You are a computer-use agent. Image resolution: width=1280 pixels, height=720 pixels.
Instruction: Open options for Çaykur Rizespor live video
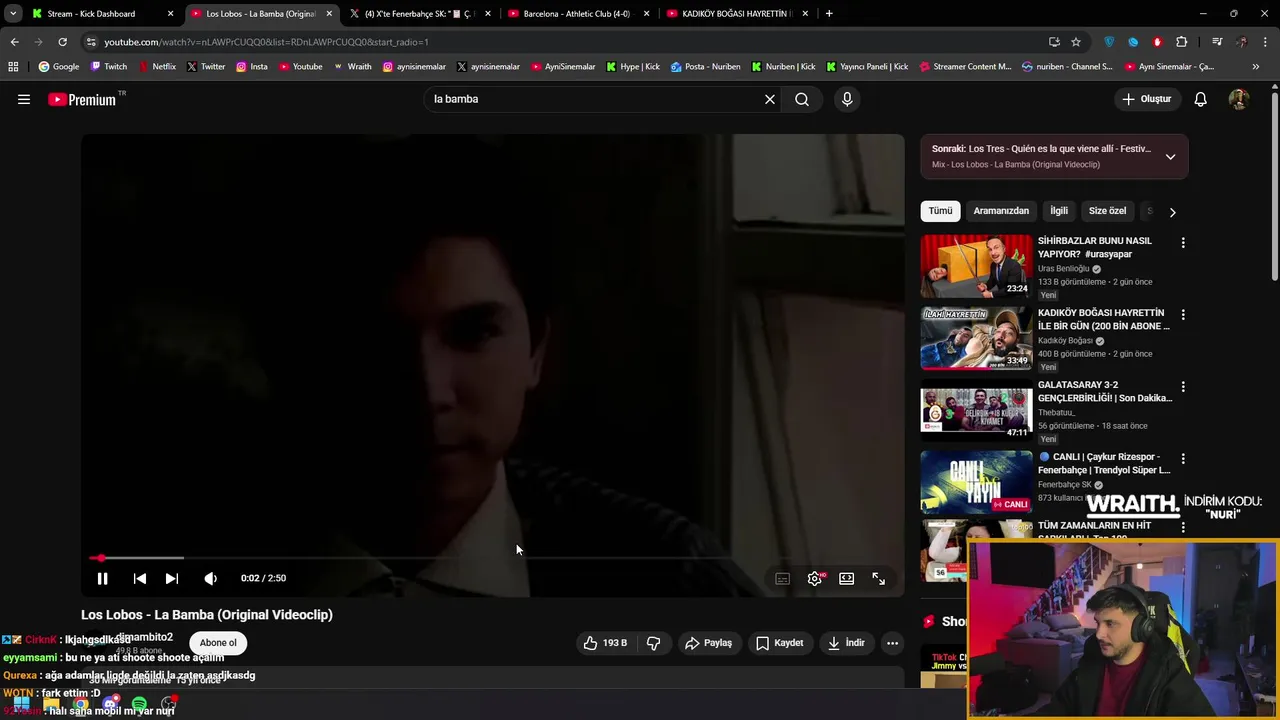1183,459
